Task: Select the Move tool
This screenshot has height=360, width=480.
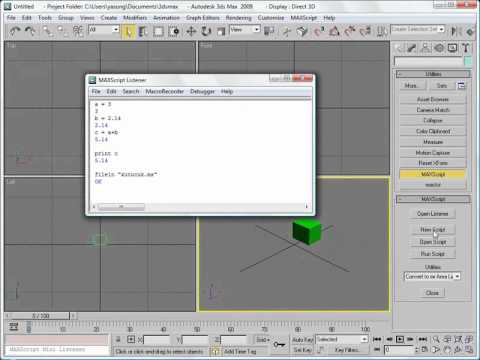Action: (191, 31)
